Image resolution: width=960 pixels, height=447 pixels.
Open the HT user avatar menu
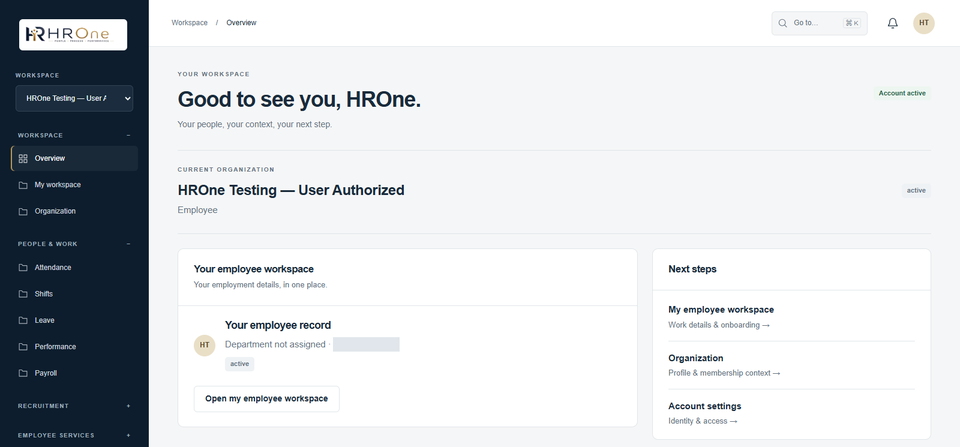point(924,23)
